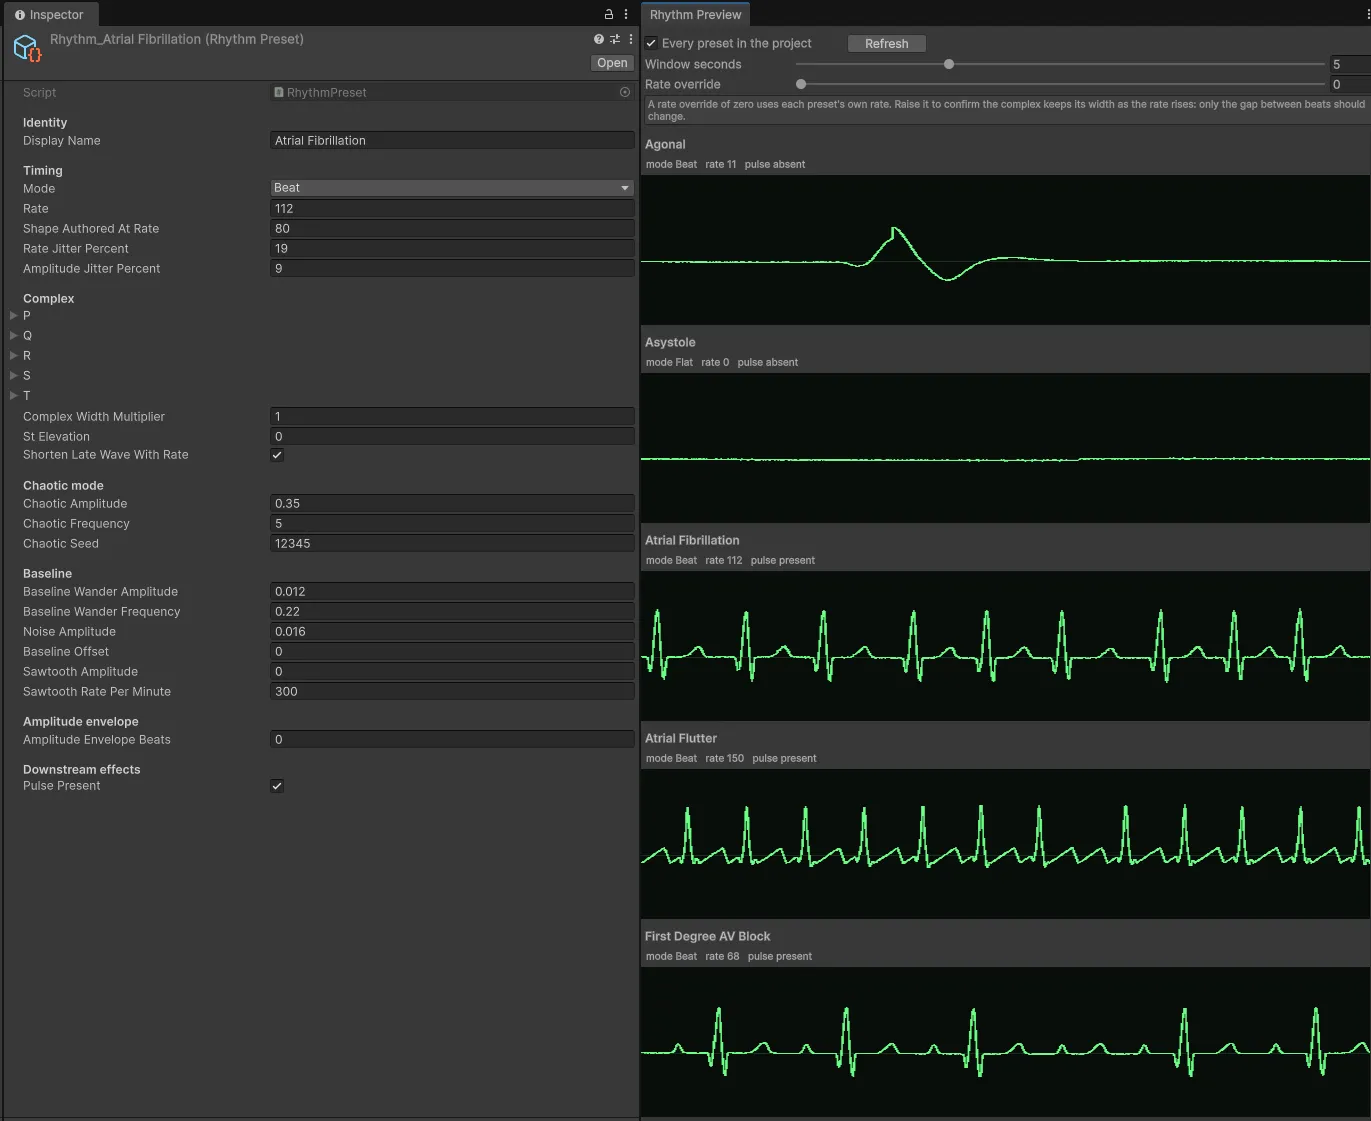Click the Display Name input field

452,141
